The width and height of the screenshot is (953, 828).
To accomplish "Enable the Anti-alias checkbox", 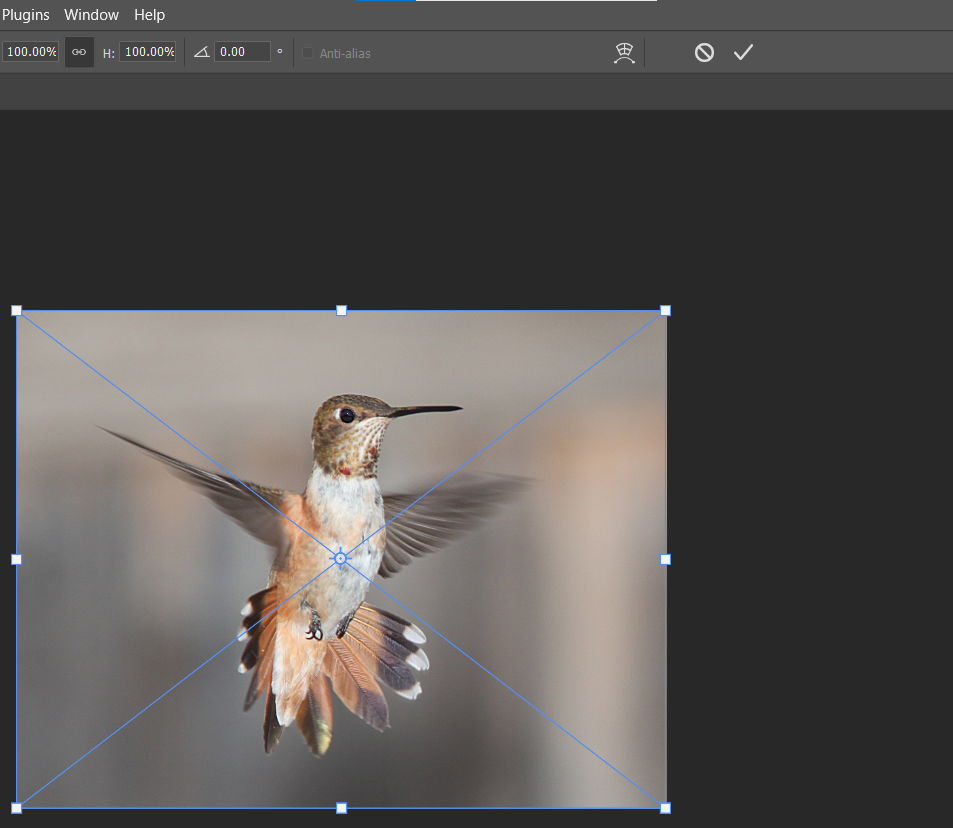I will coord(308,53).
